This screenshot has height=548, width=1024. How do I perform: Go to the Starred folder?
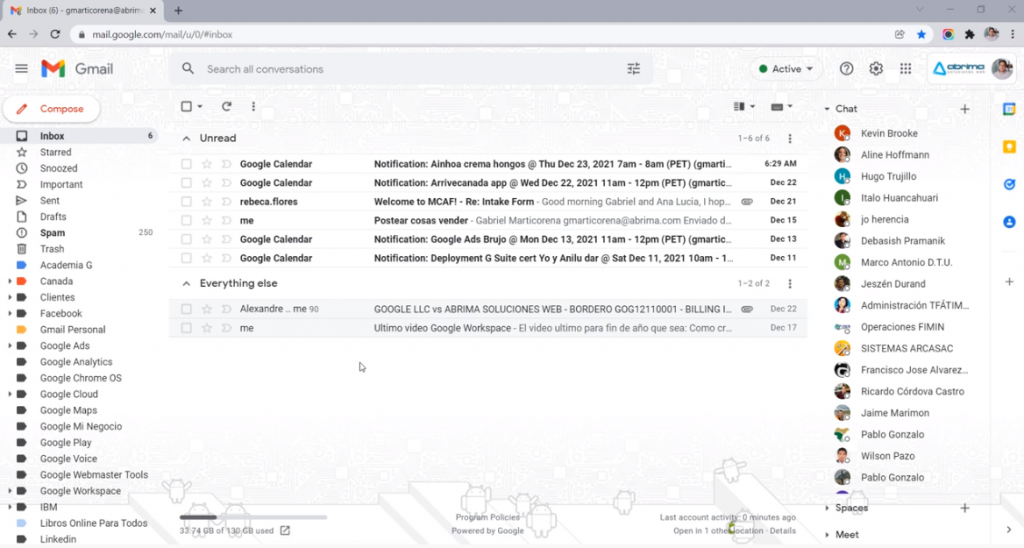click(55, 152)
